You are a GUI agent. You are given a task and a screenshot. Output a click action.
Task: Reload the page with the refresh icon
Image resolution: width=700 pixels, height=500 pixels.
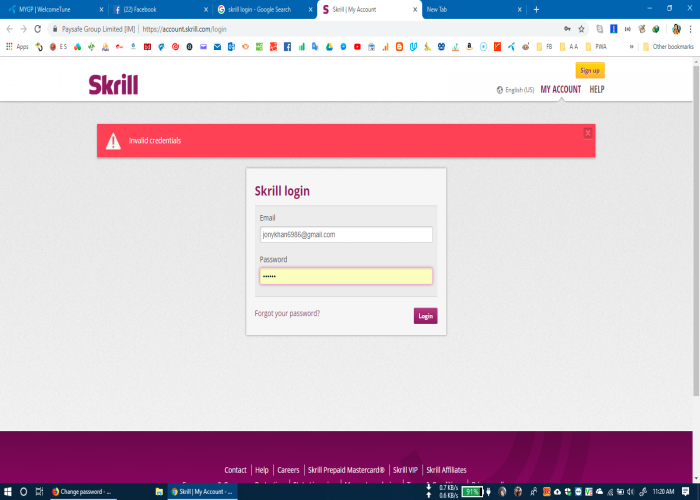[x=38, y=29]
